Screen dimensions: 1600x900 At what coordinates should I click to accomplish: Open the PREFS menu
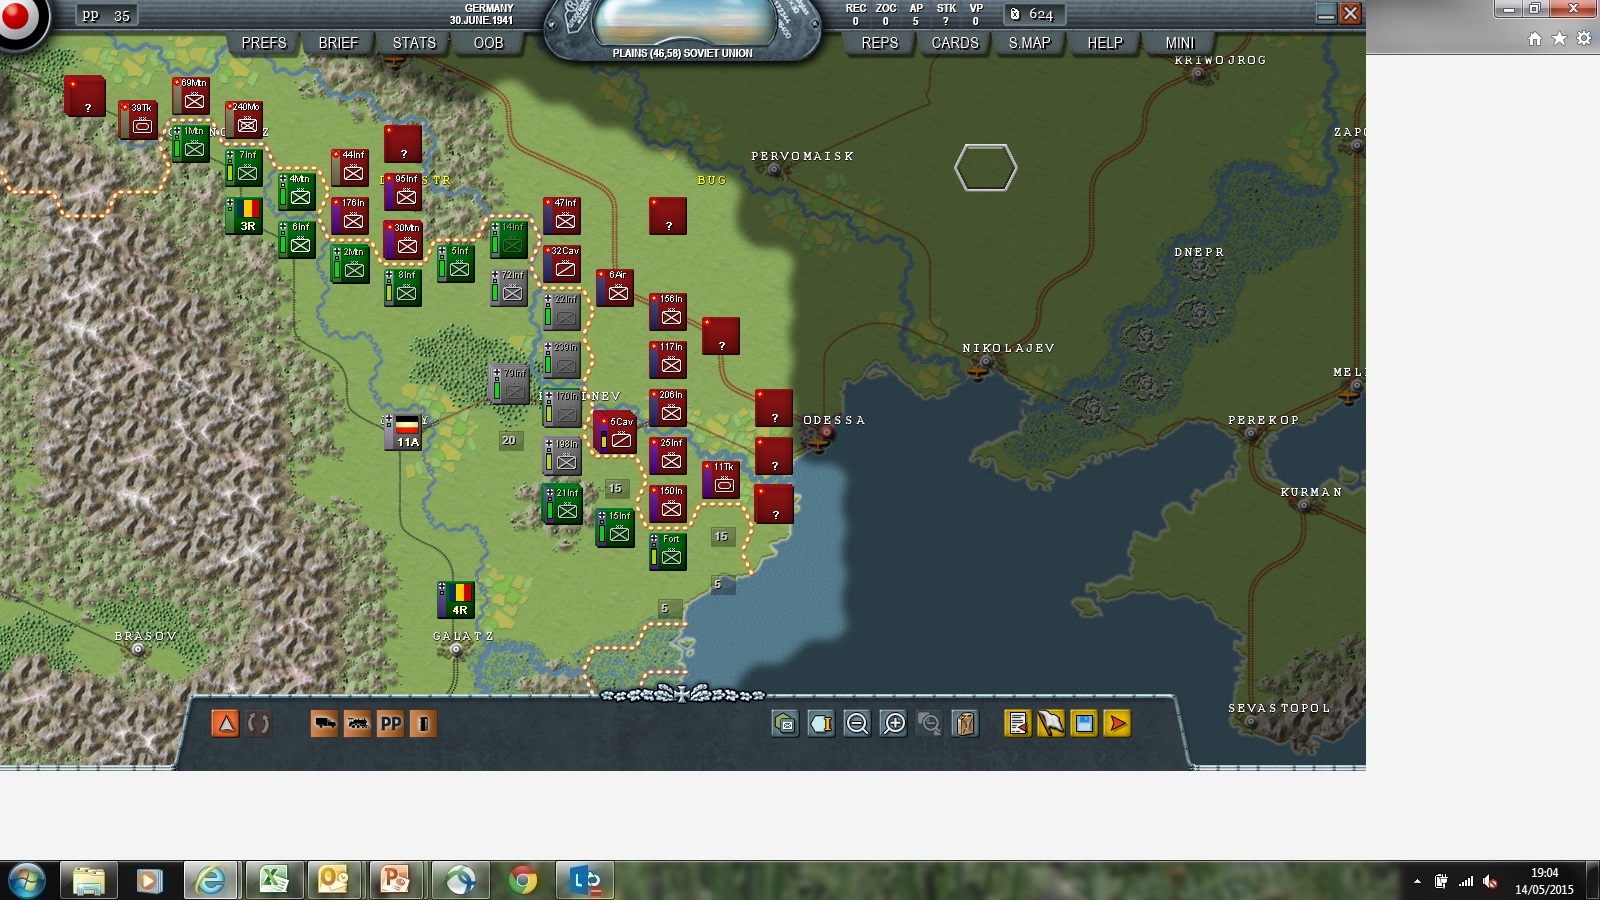[264, 43]
